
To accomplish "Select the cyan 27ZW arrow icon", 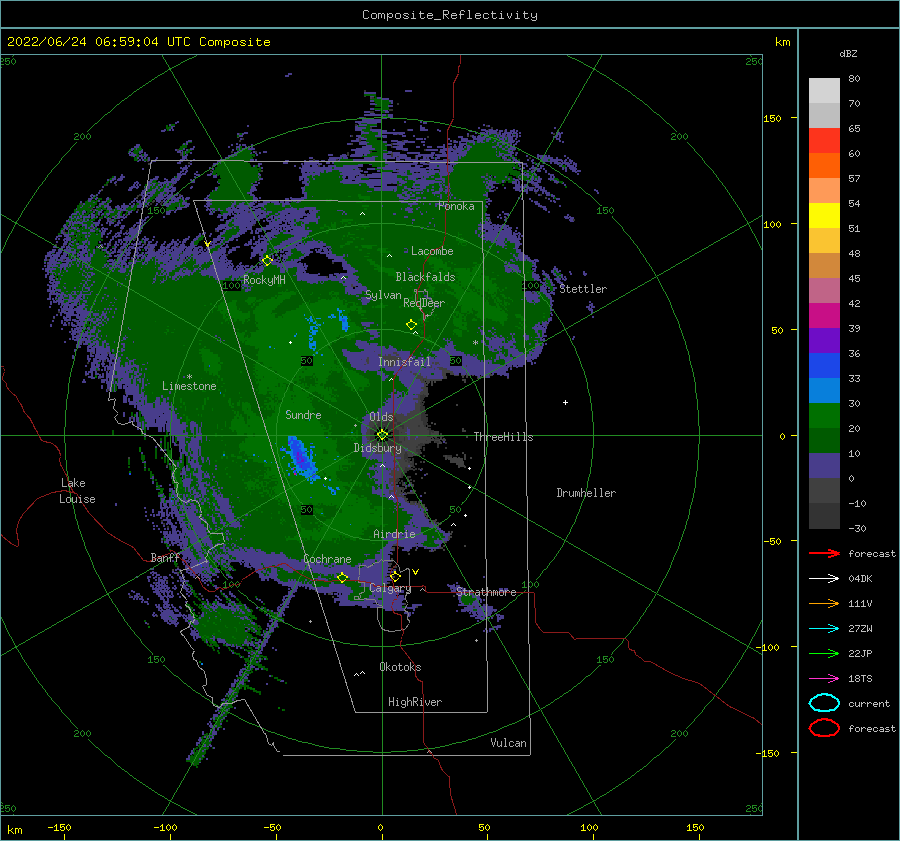I will click(x=824, y=629).
